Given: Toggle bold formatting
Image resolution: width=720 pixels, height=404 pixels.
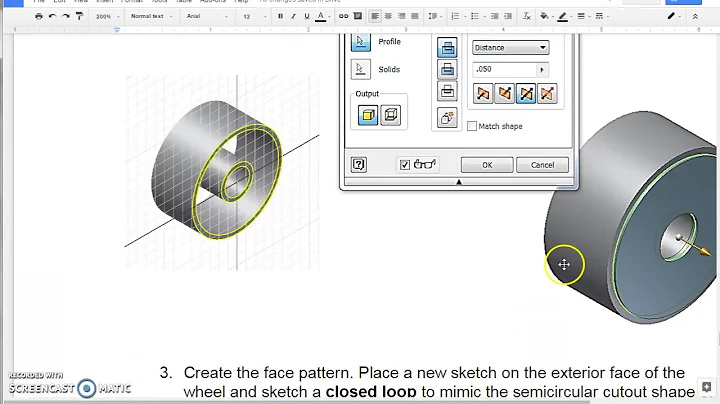Looking at the screenshot, I should coord(280,16).
